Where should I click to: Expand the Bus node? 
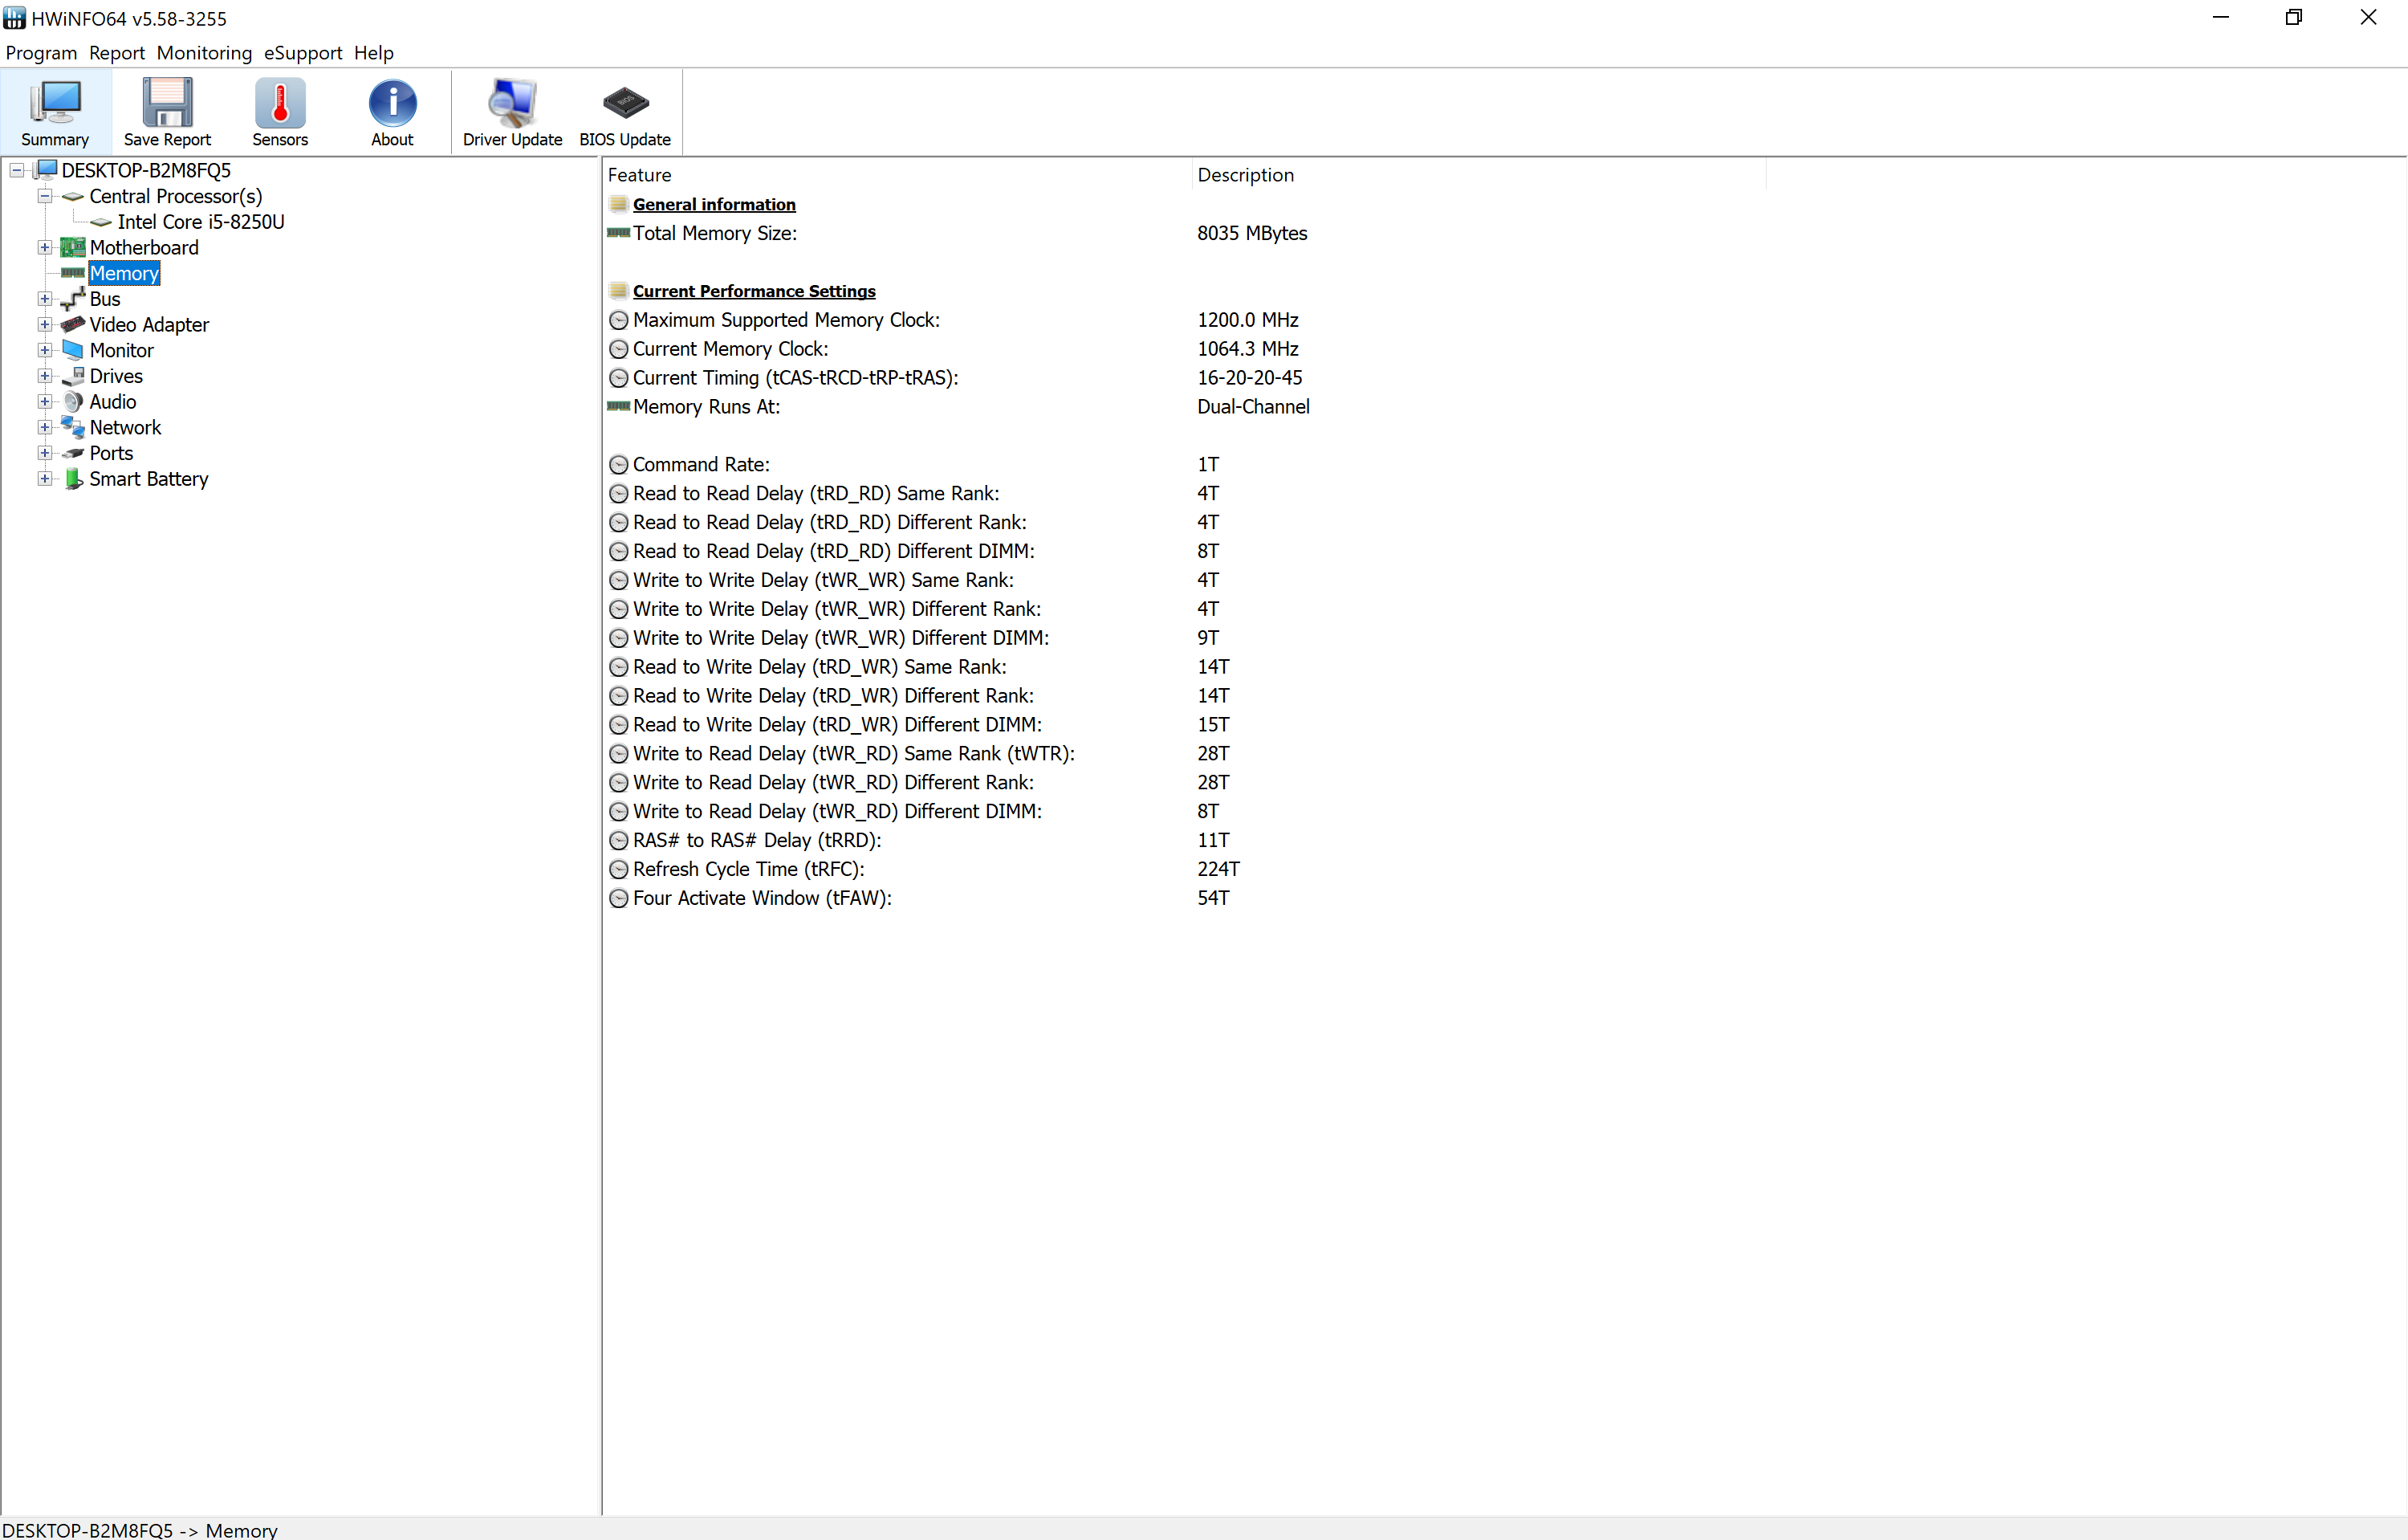(45, 298)
